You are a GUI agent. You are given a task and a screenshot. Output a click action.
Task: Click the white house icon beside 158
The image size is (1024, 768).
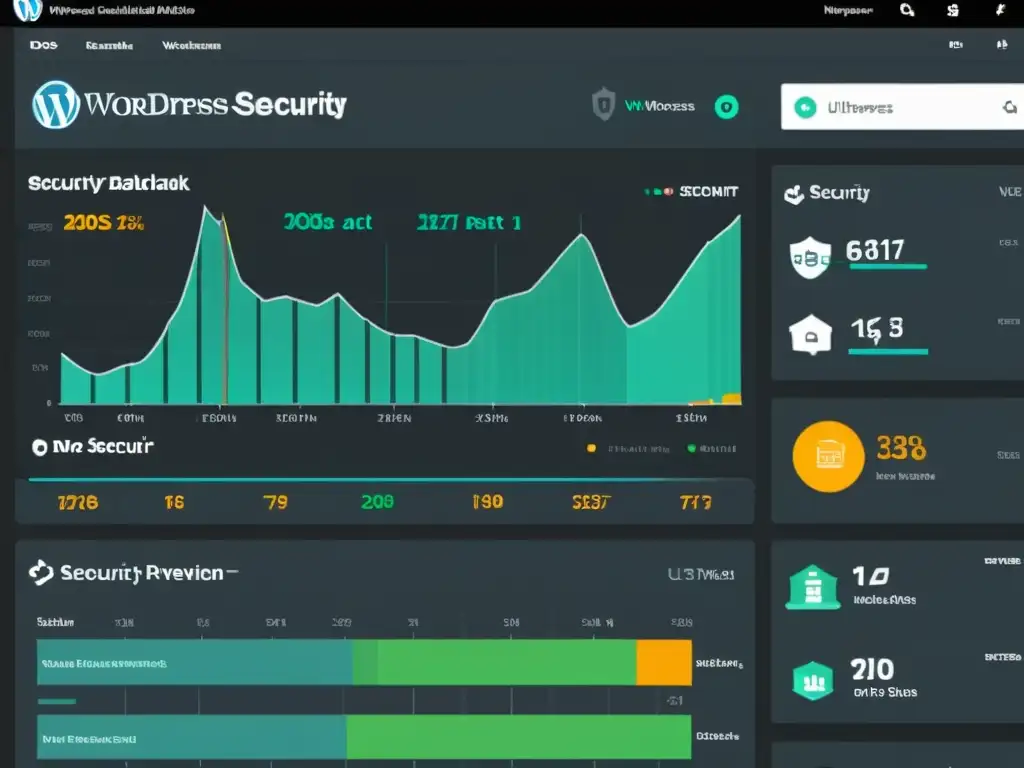[x=808, y=335]
